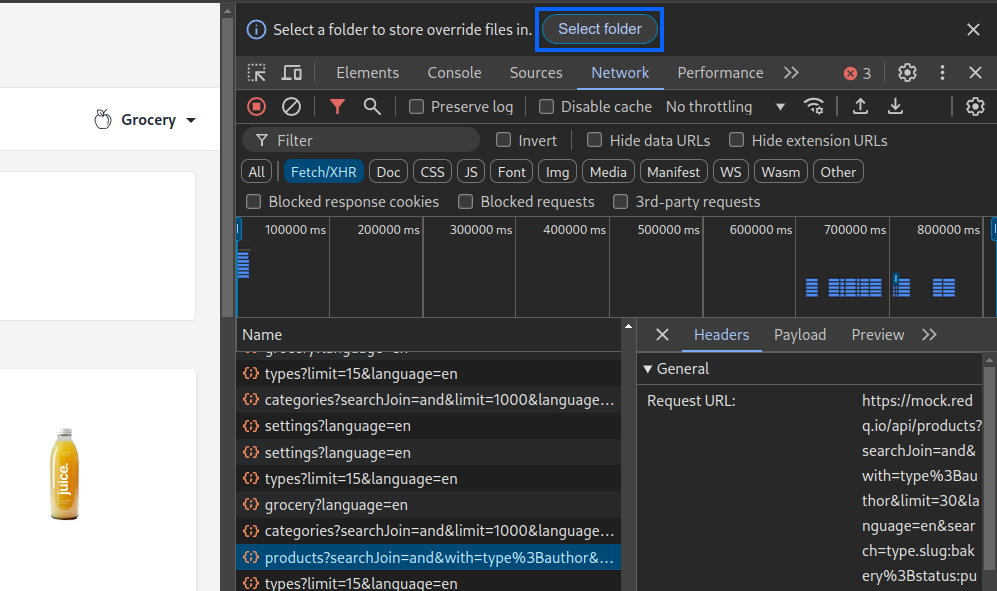This screenshot has height=591, width=997.
Task: Select the inspect element picker icon
Action: (x=256, y=73)
